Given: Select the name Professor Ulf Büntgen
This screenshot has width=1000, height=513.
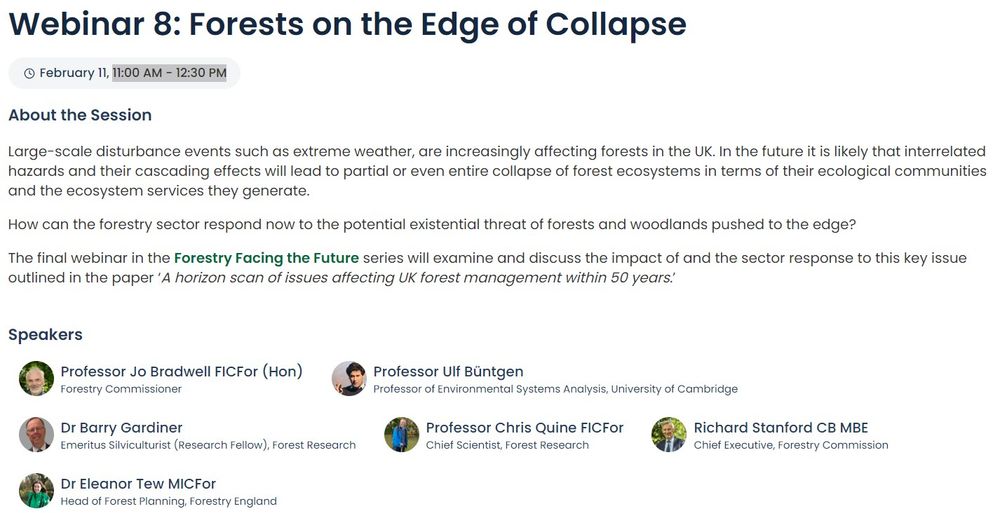Looking at the screenshot, I should [x=448, y=371].
